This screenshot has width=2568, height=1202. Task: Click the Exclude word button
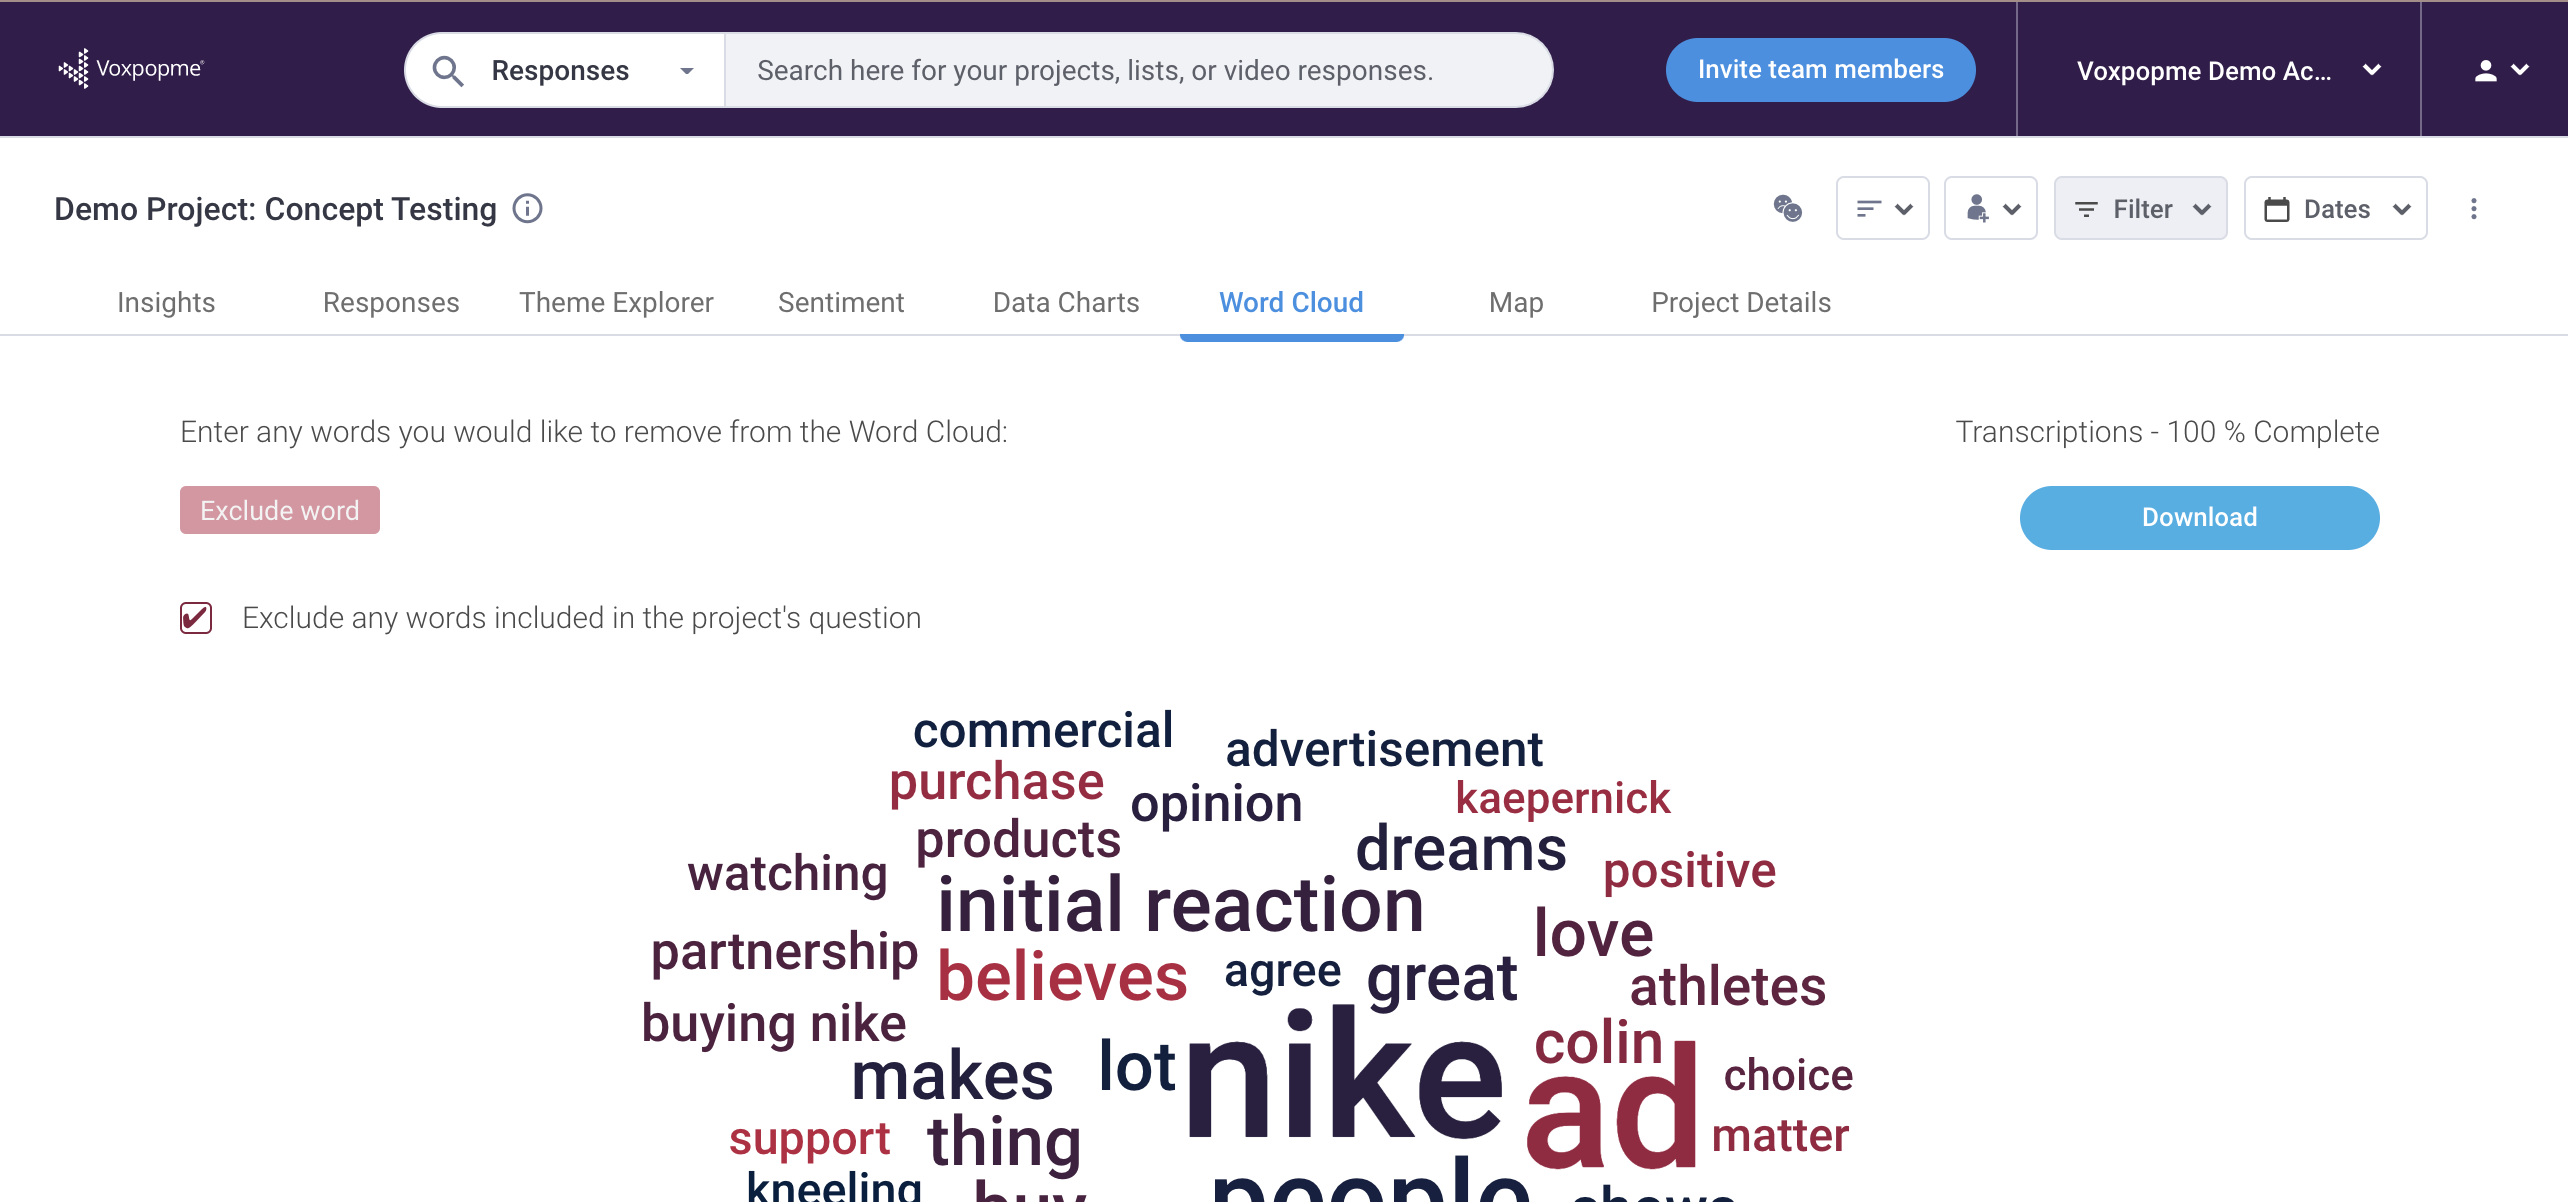[280, 510]
